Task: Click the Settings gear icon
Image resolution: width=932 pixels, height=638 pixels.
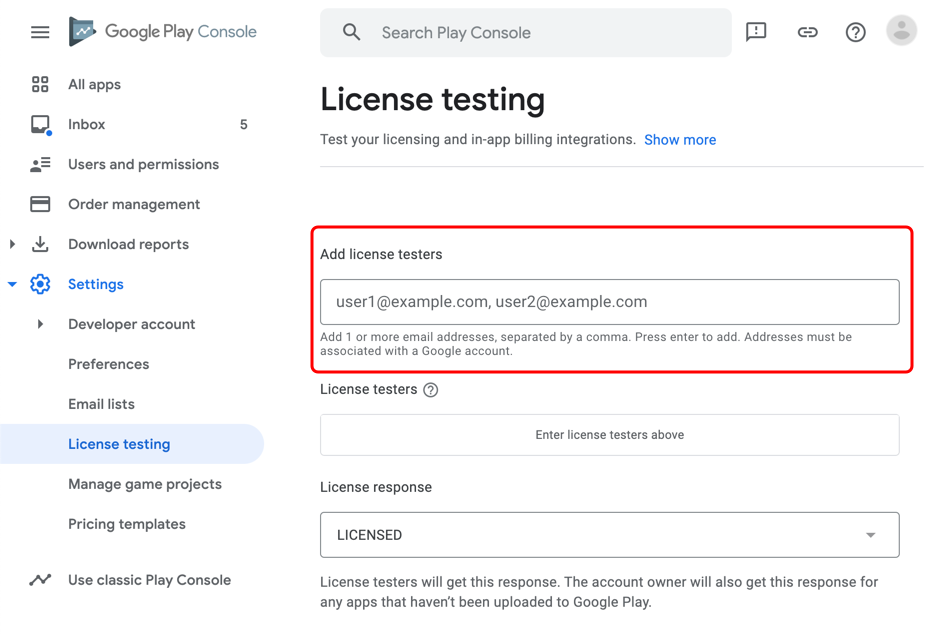Action: [40, 284]
